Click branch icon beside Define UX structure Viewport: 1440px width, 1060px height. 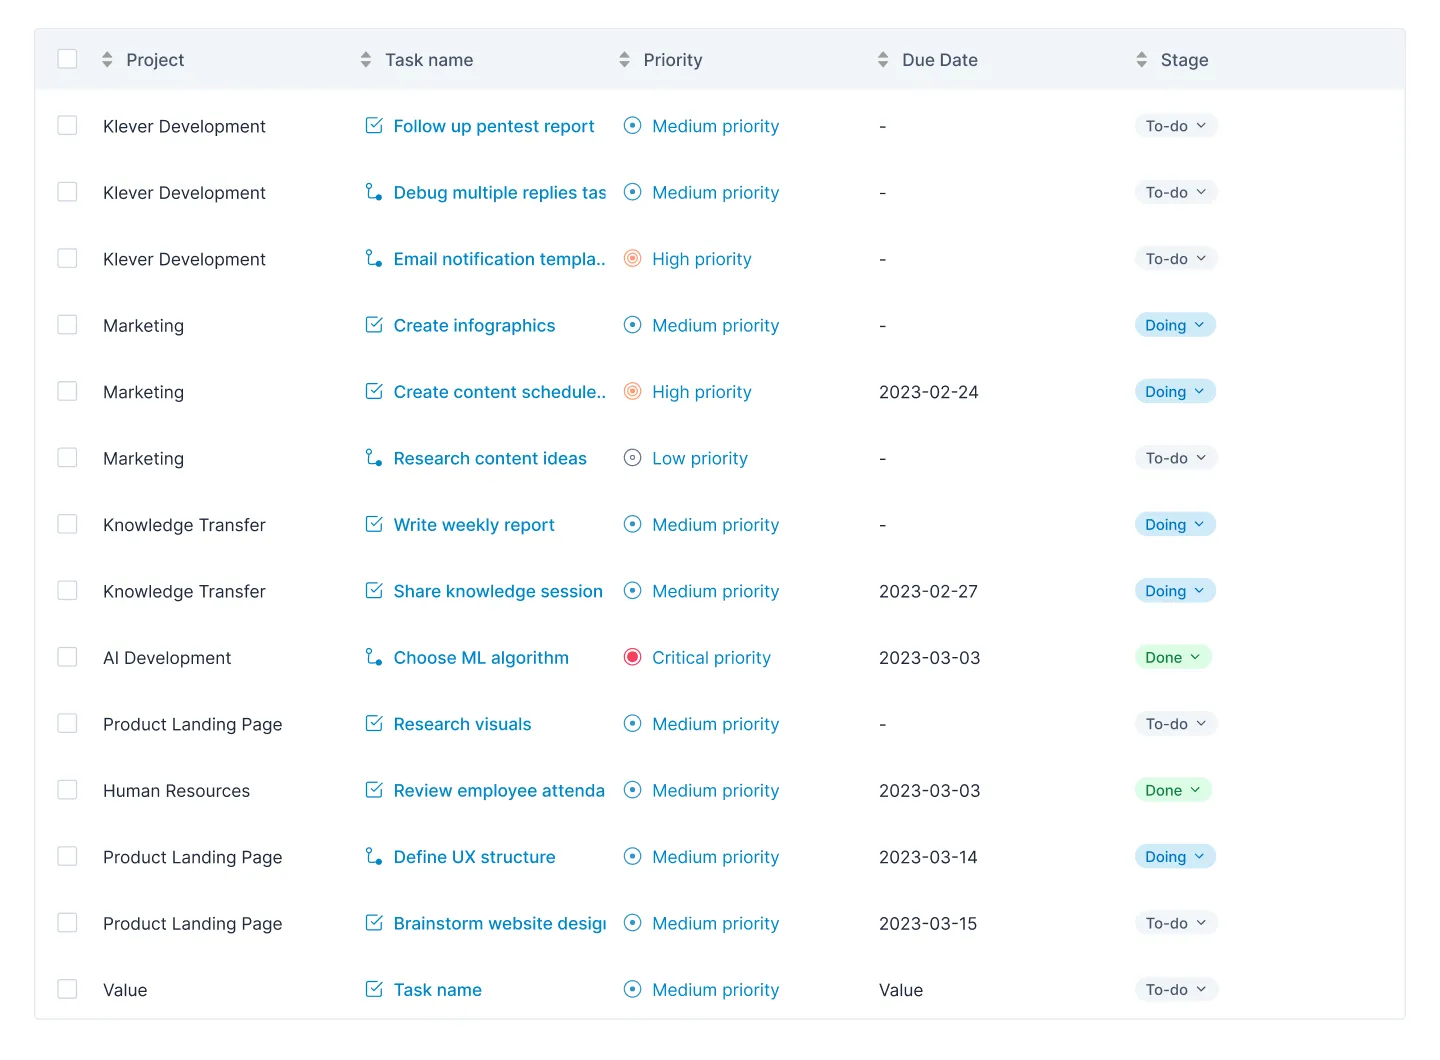click(x=374, y=857)
